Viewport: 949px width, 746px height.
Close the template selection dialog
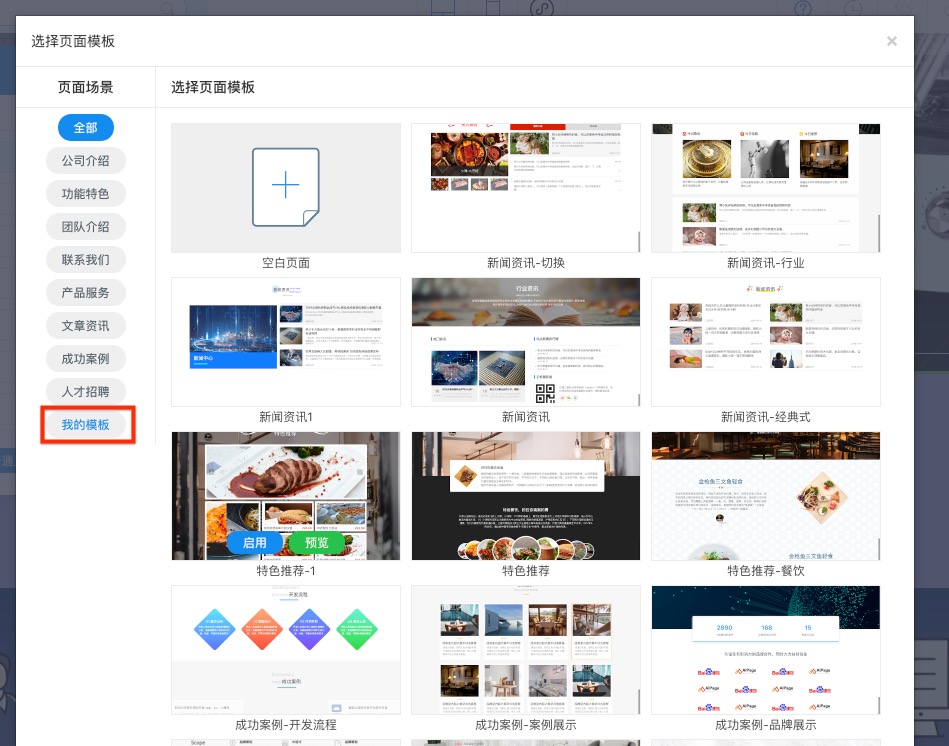coord(891,41)
